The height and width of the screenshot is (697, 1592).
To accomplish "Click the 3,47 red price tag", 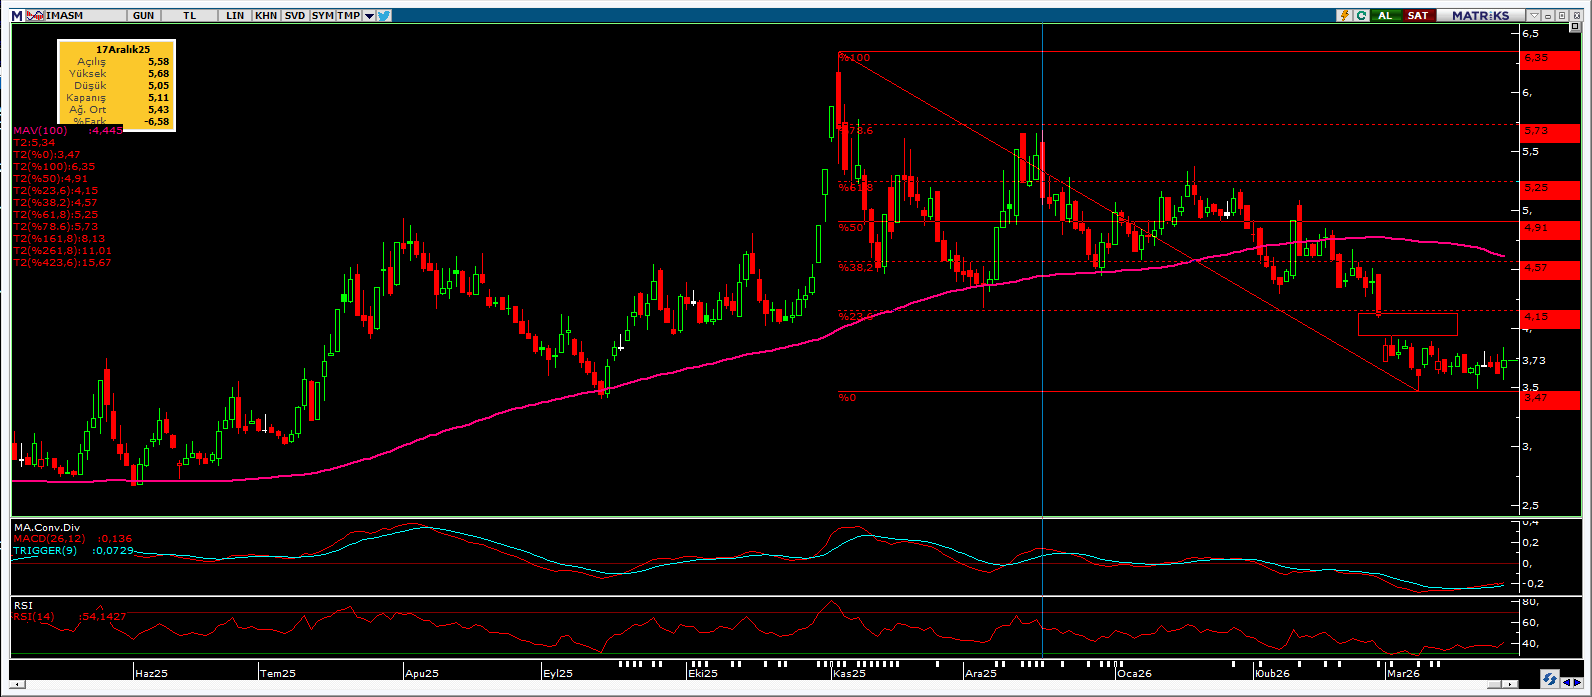I will pyautogui.click(x=1550, y=398).
